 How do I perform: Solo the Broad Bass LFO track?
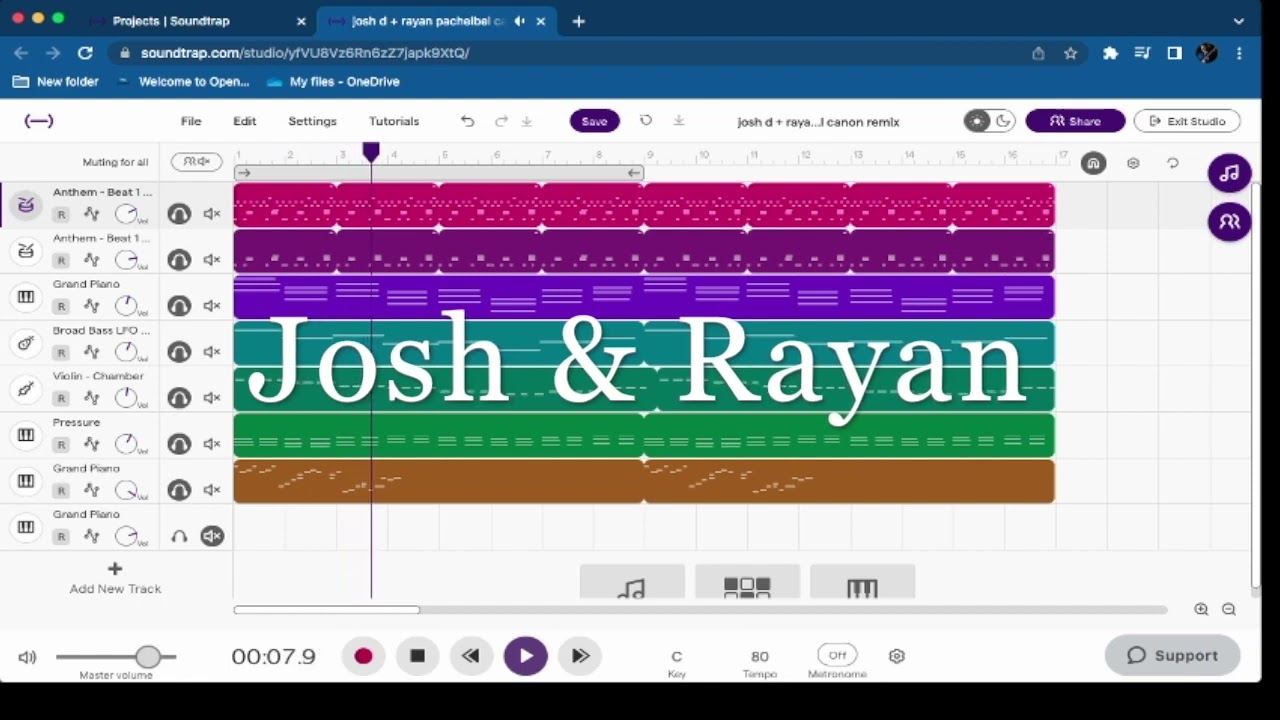pyautogui.click(x=179, y=352)
